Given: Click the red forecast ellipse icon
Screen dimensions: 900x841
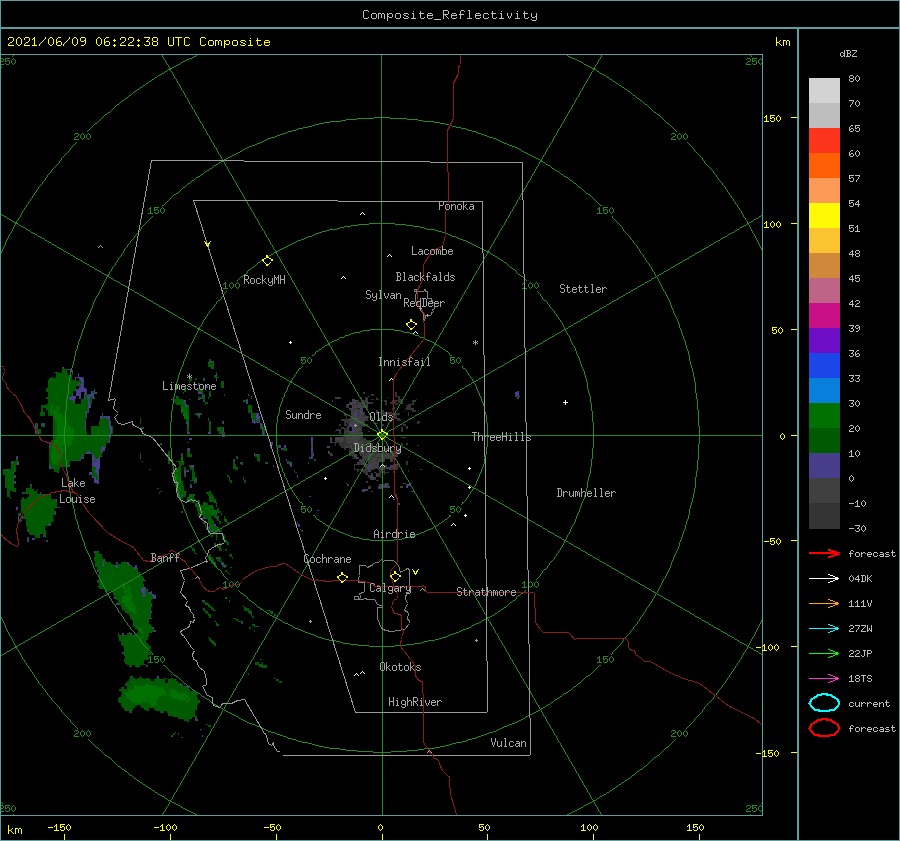Looking at the screenshot, I should tap(824, 728).
